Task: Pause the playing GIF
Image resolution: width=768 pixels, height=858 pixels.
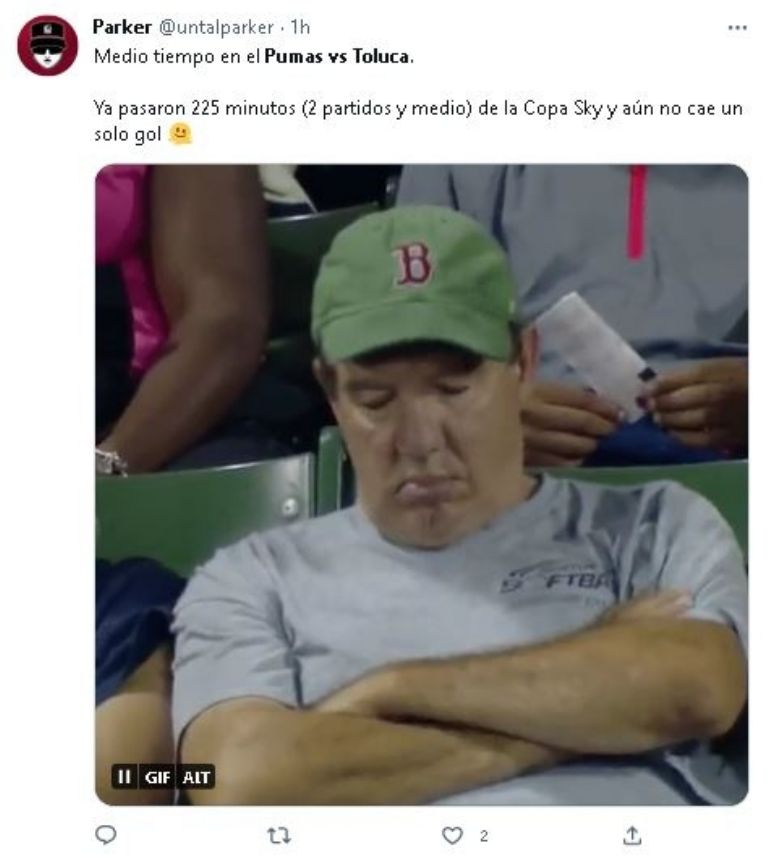Action: [x=124, y=776]
